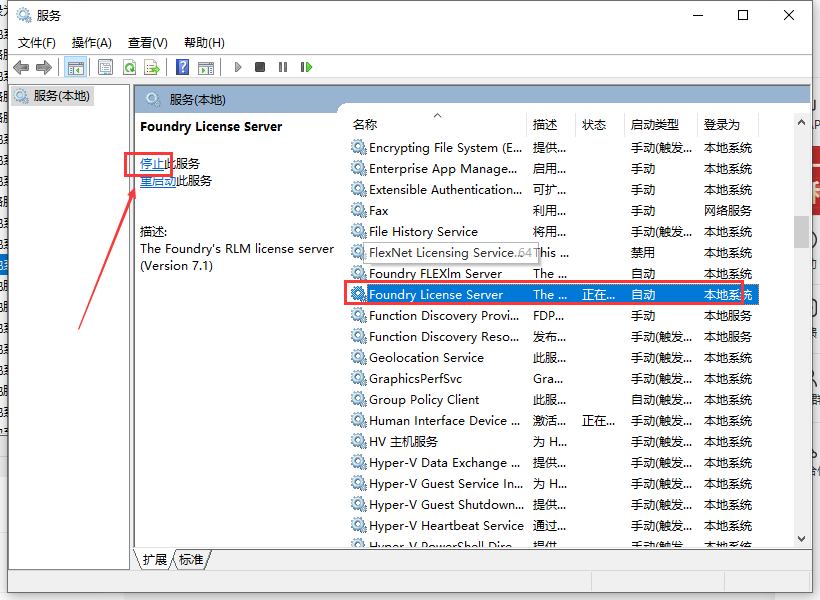Click the 重启动 link to restart service

point(158,181)
